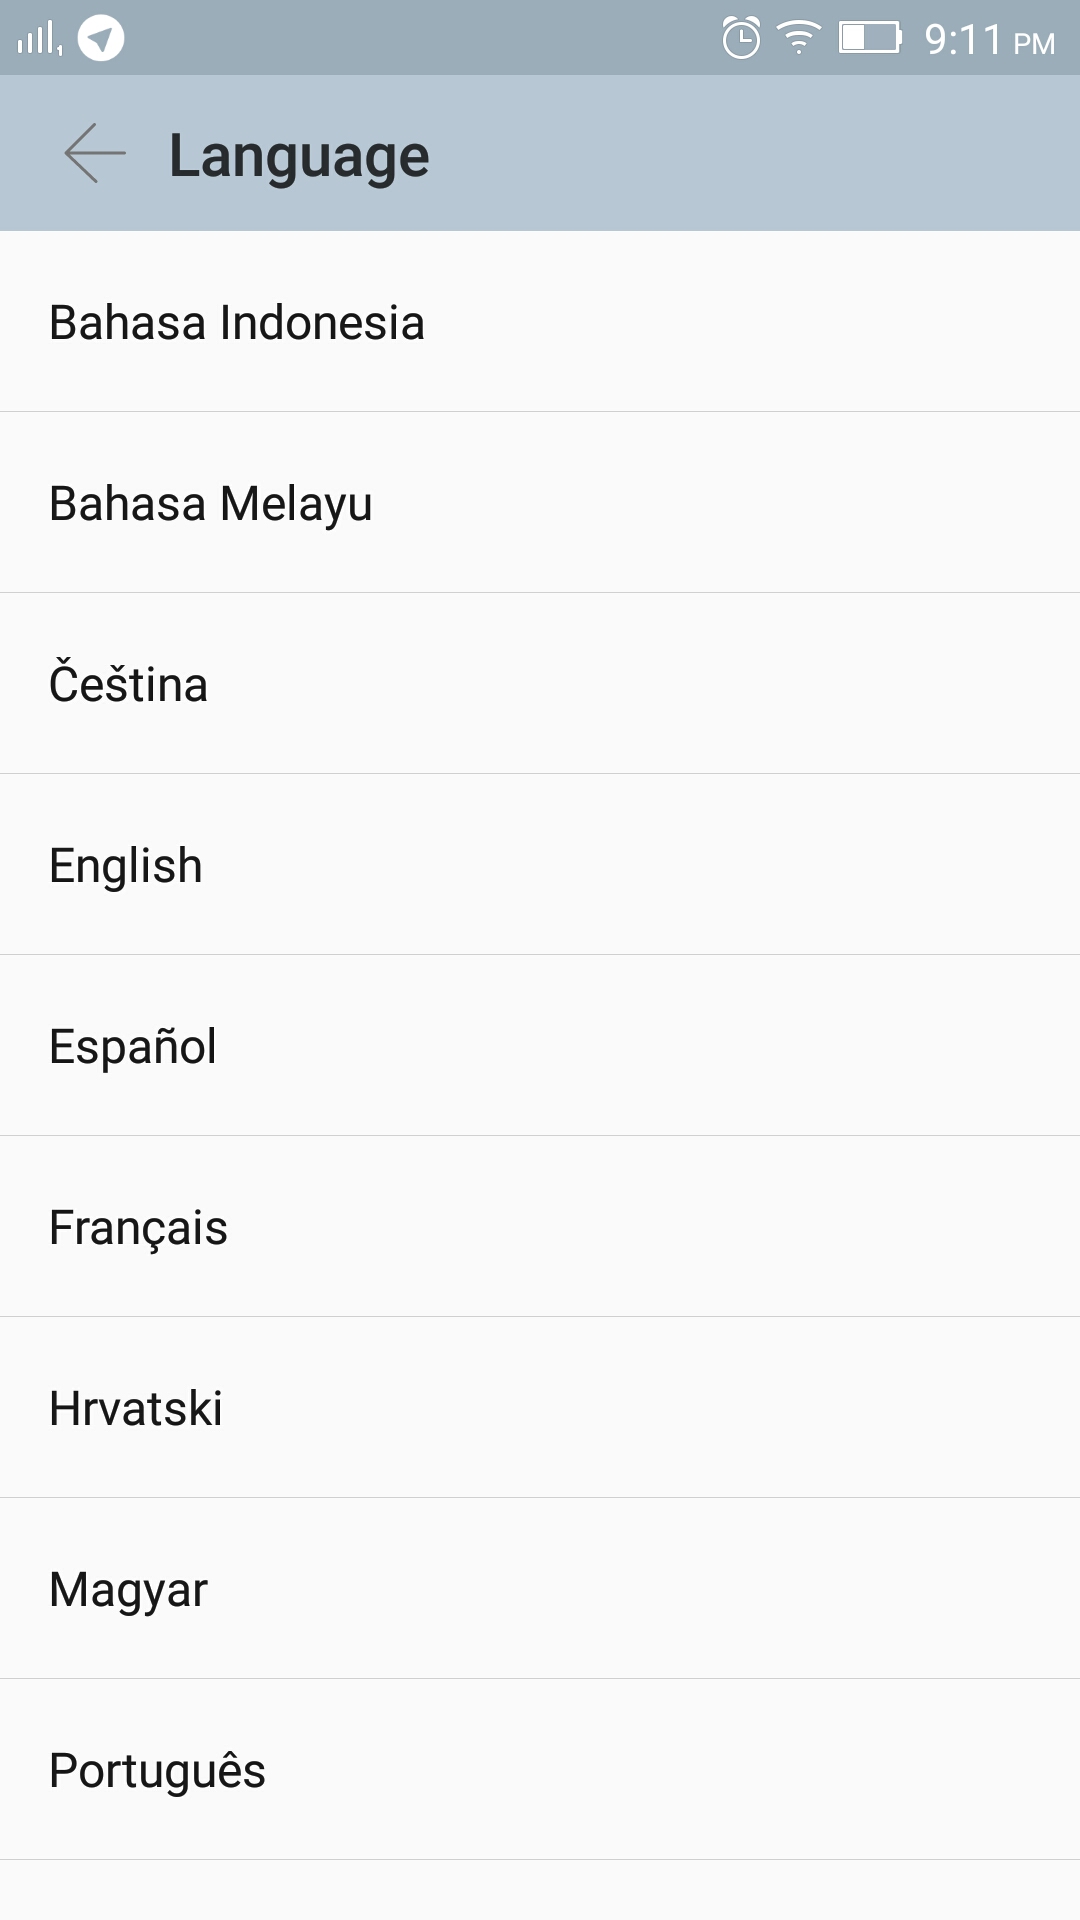This screenshot has height=1920, width=1080.
Task: Tap the battery indicator icon
Action: (x=869, y=39)
